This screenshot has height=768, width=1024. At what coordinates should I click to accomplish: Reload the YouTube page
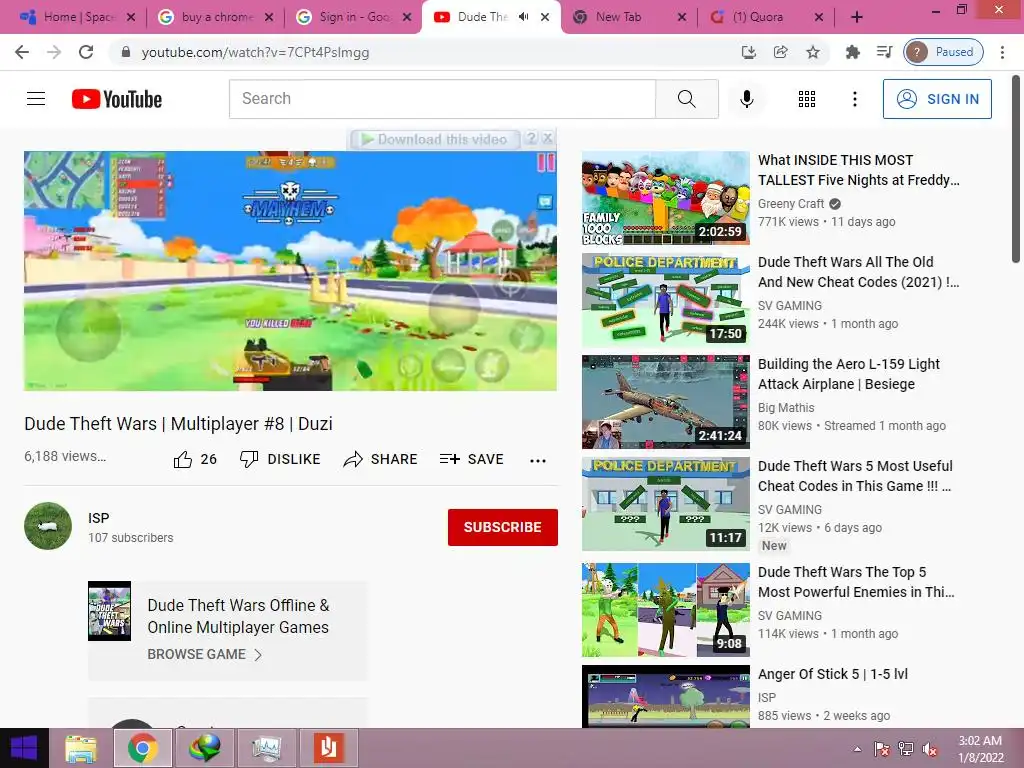coord(86,52)
